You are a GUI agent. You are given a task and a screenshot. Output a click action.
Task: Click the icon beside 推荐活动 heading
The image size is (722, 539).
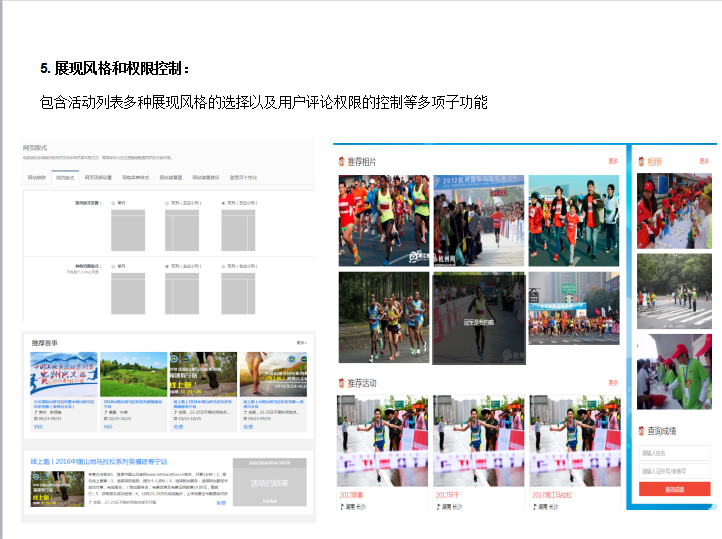click(341, 383)
